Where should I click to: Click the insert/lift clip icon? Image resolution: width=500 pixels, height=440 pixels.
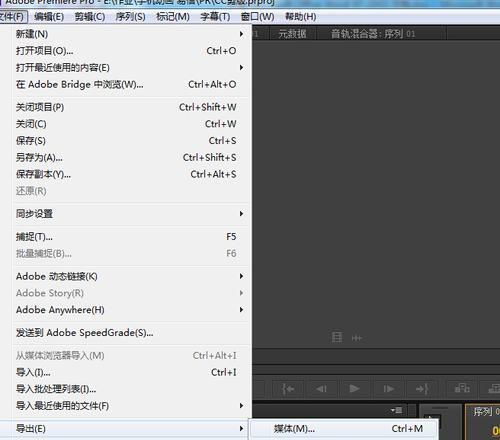click(462, 388)
